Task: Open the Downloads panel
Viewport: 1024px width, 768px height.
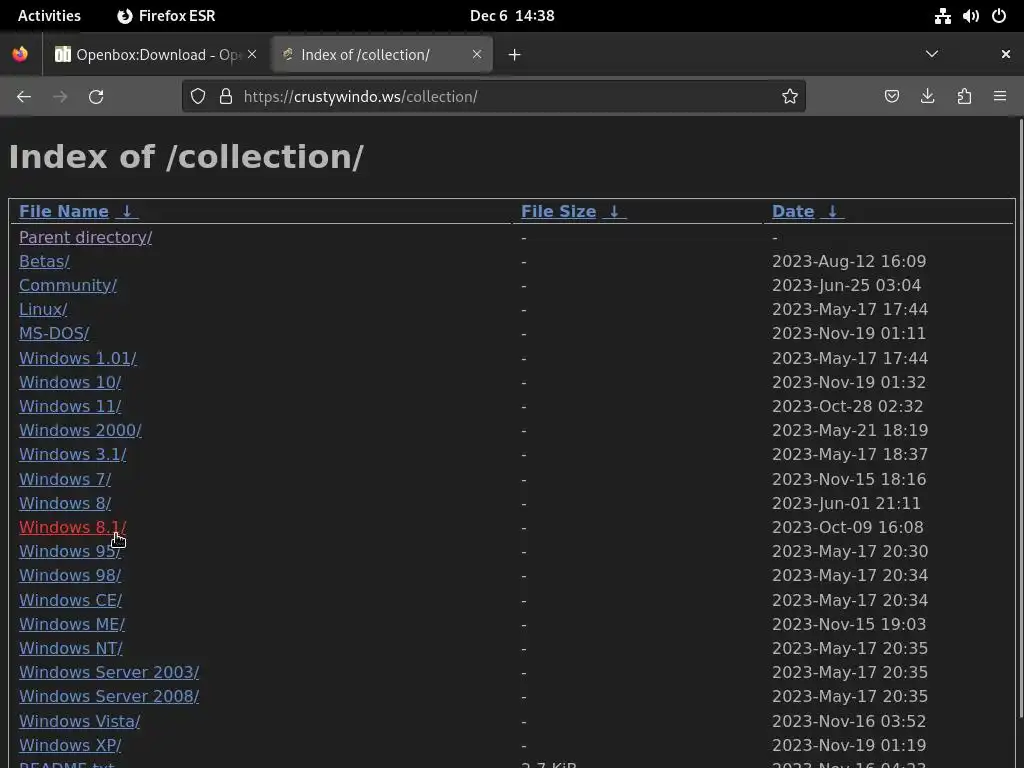Action: (x=927, y=97)
